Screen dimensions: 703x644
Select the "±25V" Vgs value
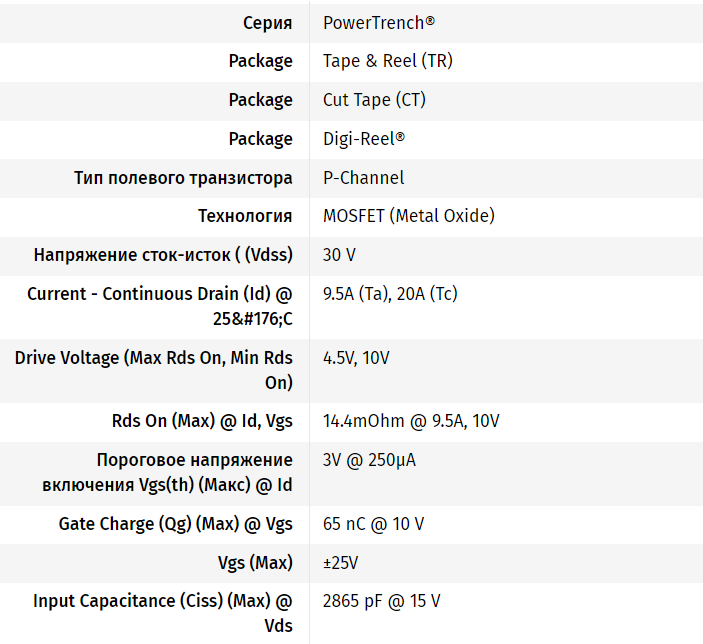tap(340, 563)
